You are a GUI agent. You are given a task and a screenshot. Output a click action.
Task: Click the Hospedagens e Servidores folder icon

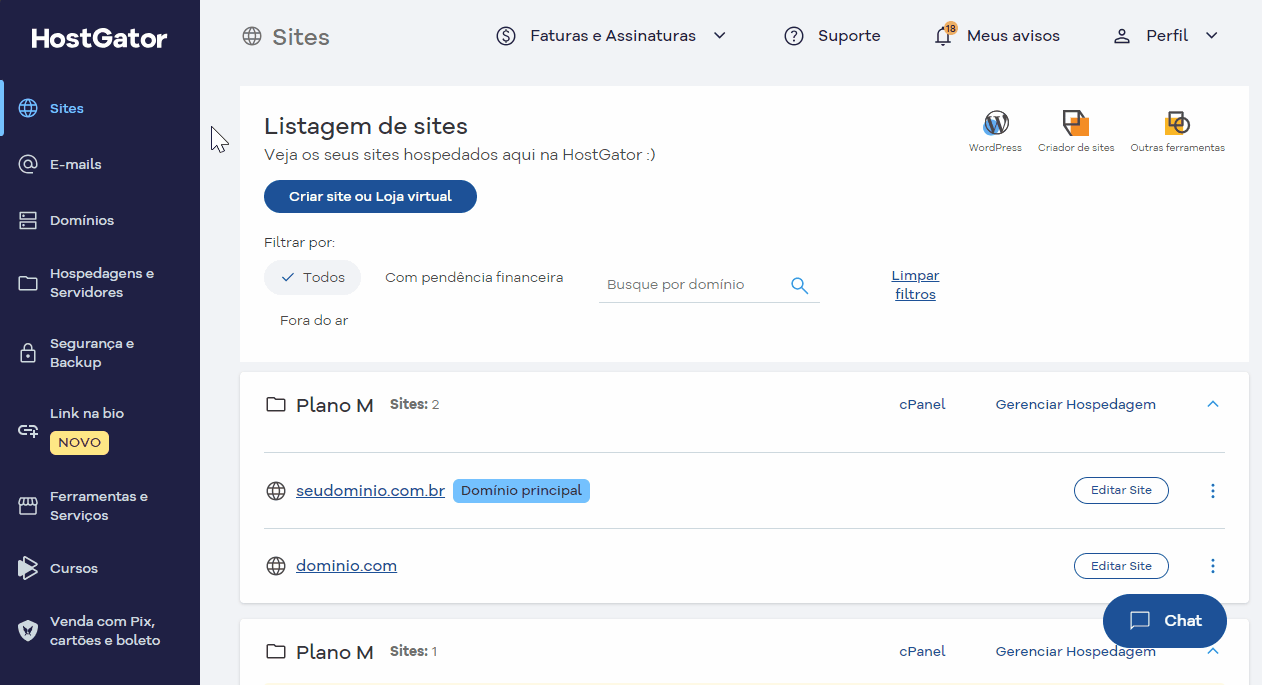pos(28,283)
